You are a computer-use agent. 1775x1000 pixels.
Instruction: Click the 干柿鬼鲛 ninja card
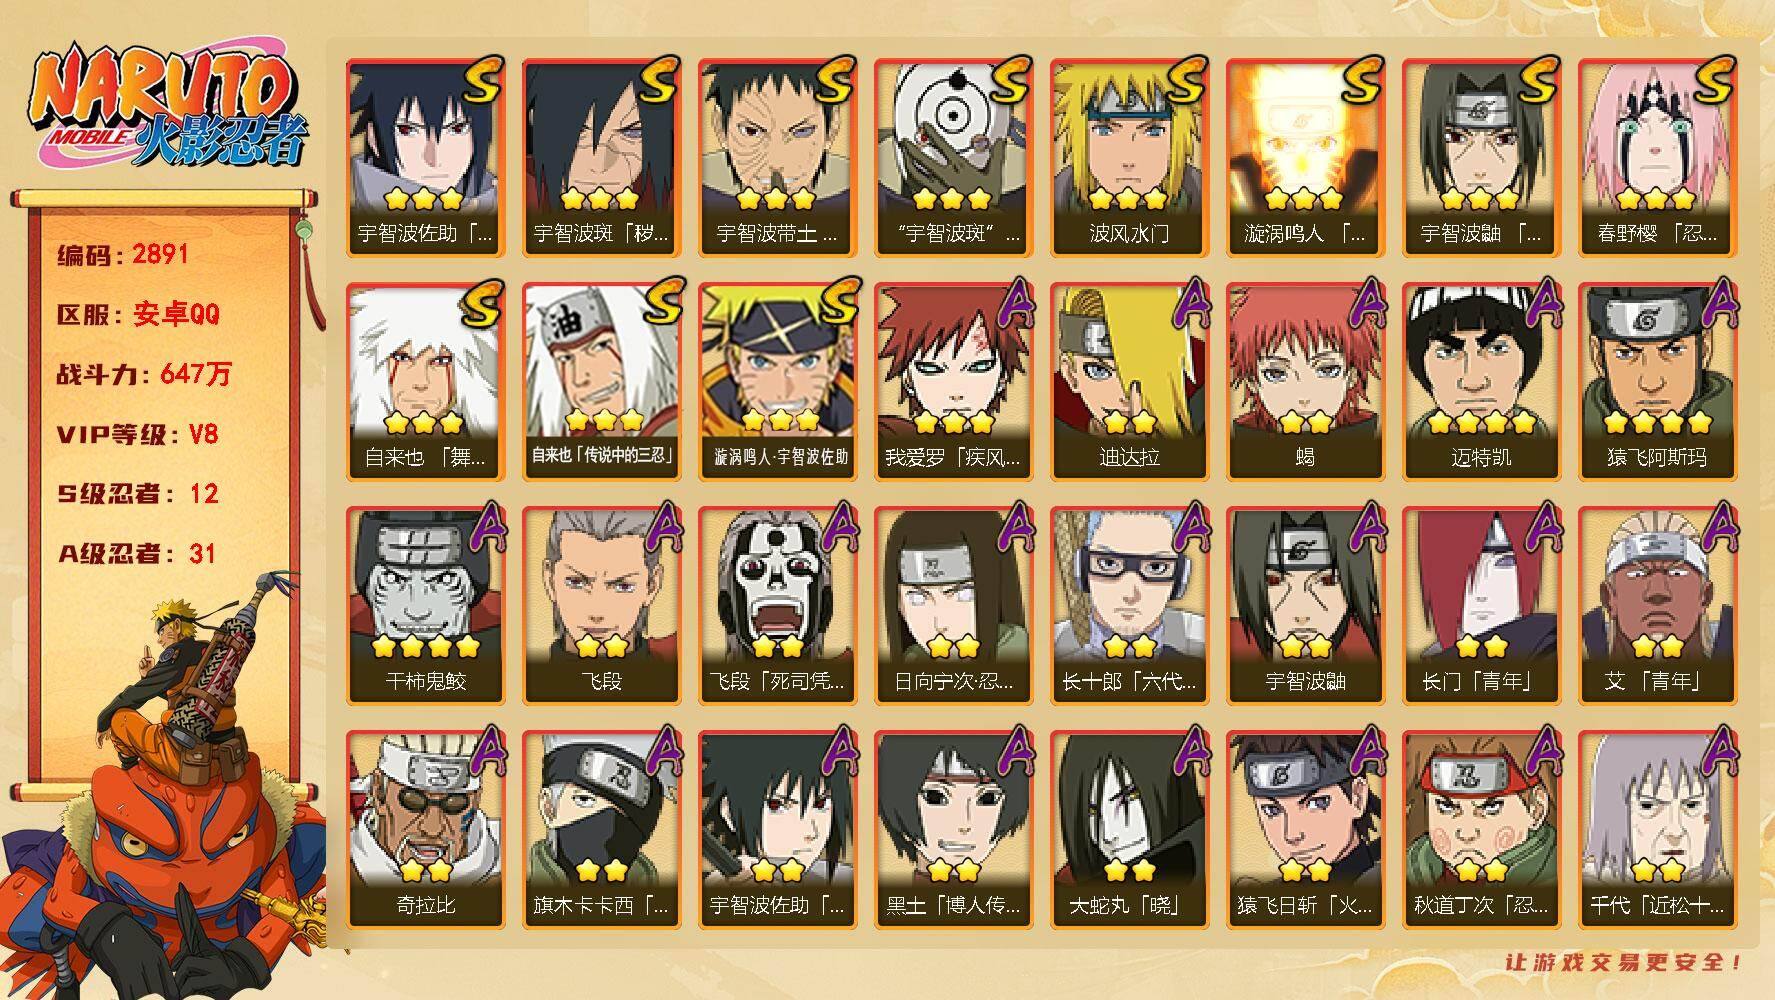pos(425,606)
